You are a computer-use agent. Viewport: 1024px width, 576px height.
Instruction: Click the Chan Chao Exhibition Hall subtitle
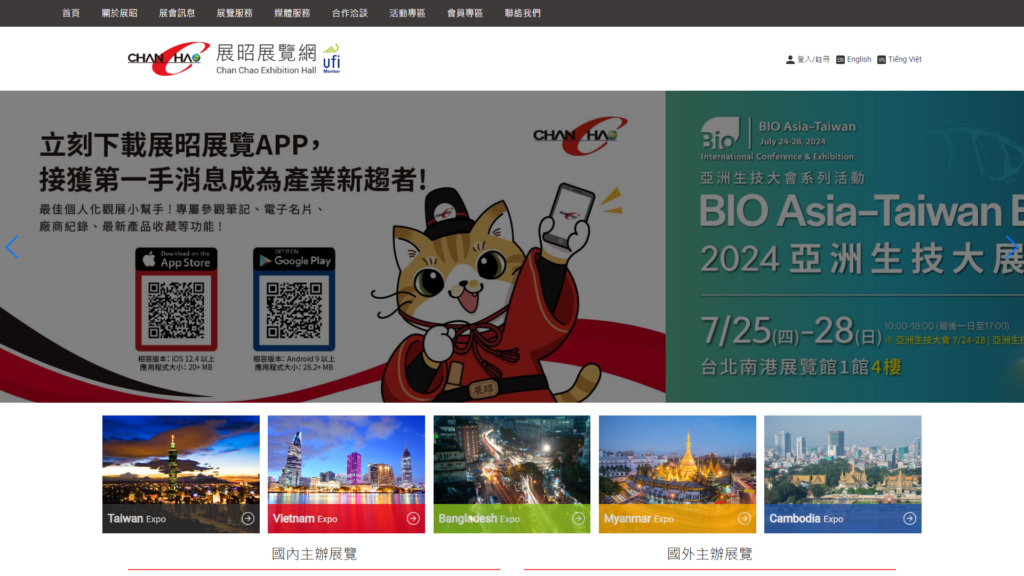pos(266,71)
